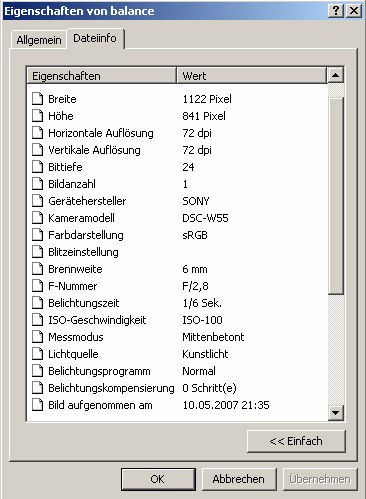Click the Mittenbetont value

pyautogui.click(x=213, y=337)
